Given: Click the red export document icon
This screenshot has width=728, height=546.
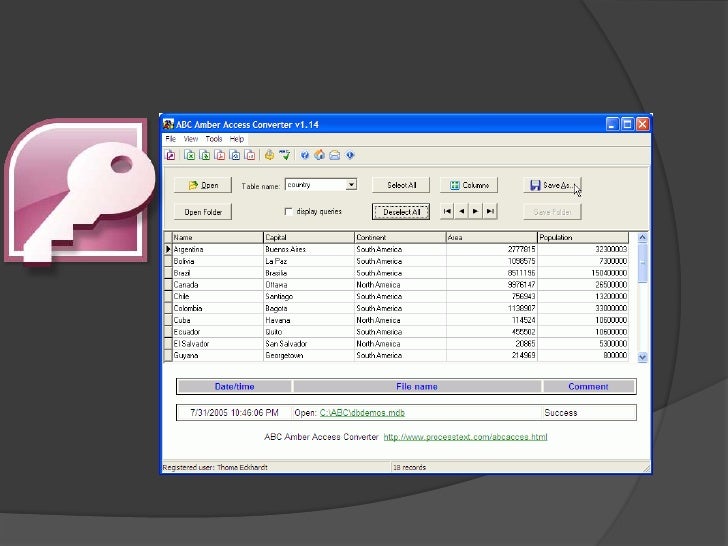Looking at the screenshot, I should (220, 155).
